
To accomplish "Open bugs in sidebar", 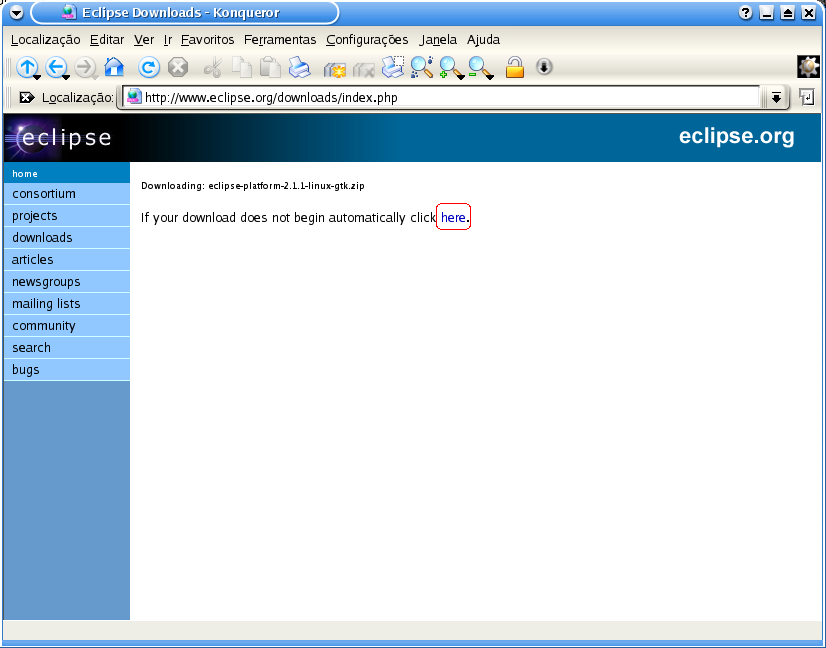I will (66, 370).
